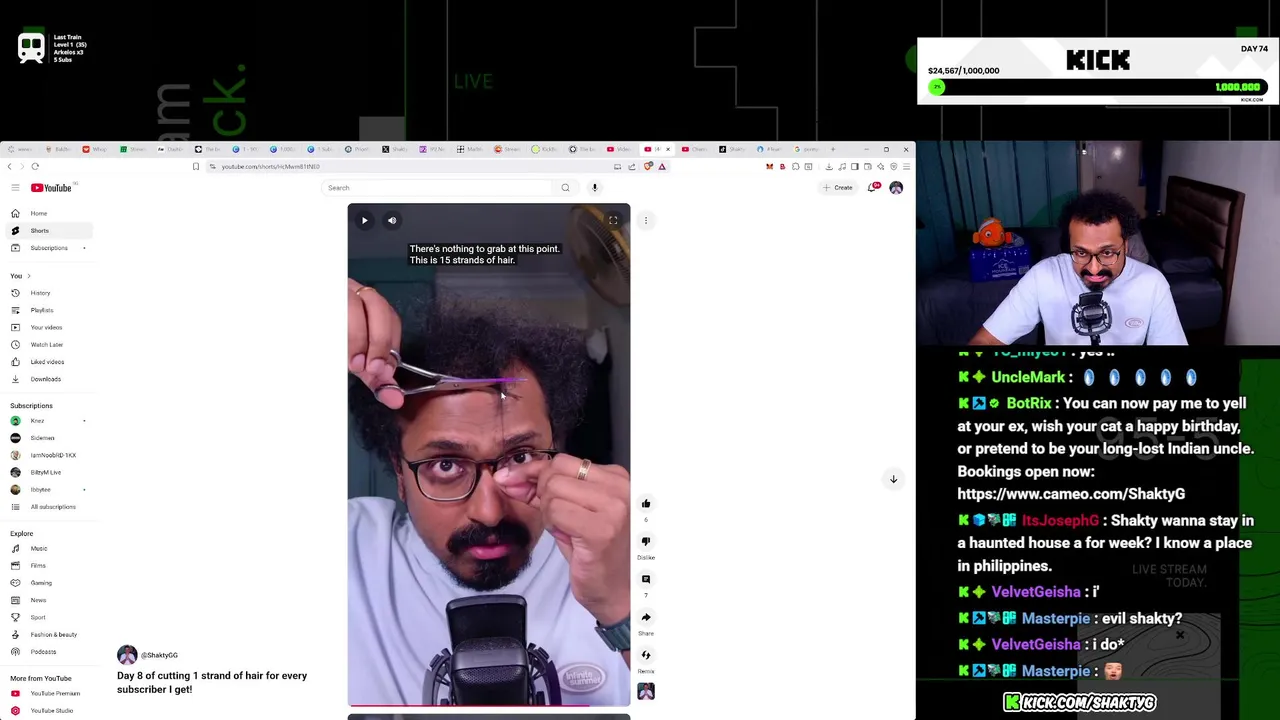
Task: Expand All subscriptions list
Action: [x=47, y=507]
